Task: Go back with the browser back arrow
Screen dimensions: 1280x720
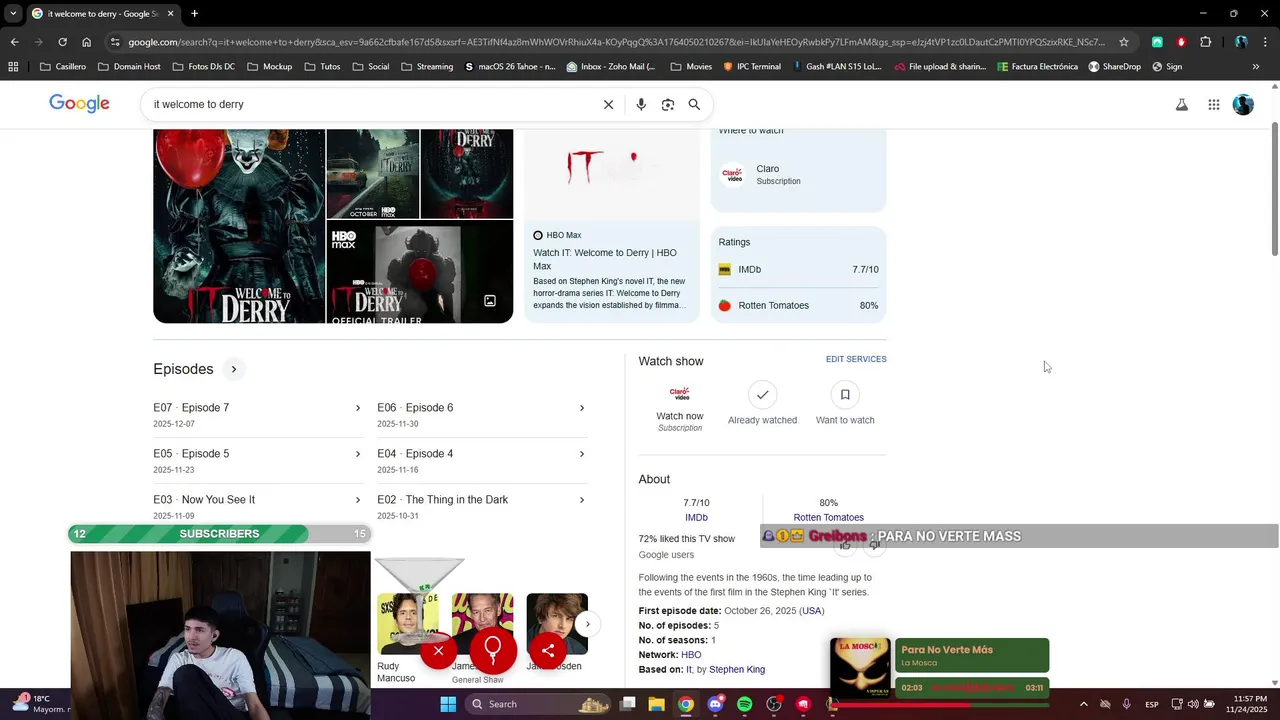Action: click(x=14, y=42)
